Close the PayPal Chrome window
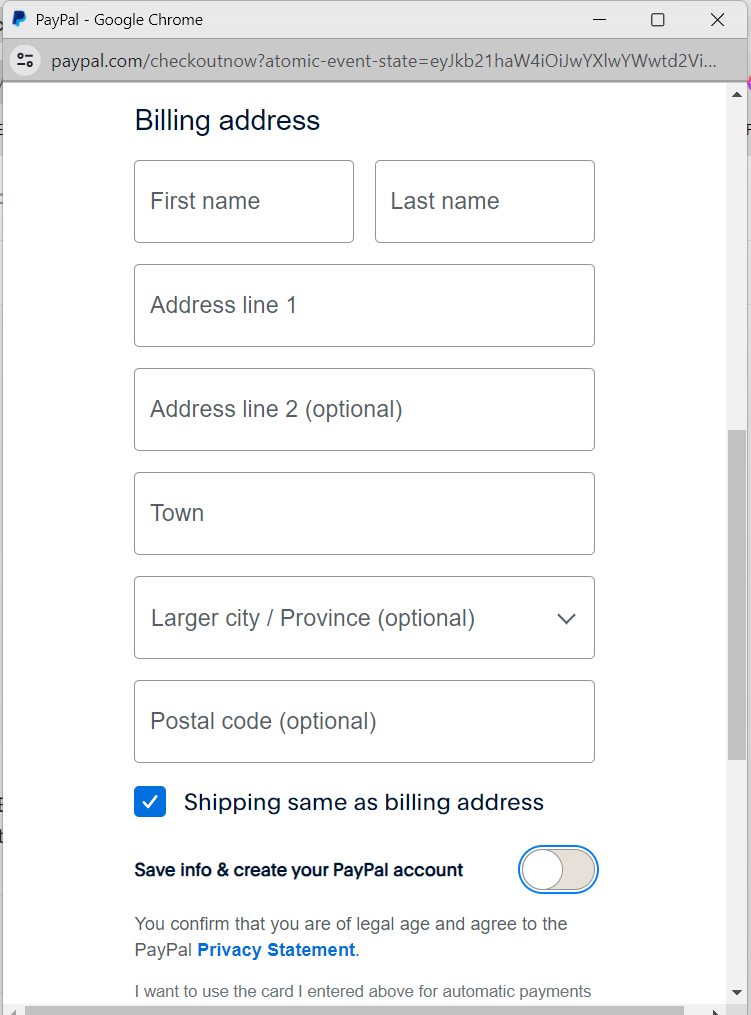Screen dimensions: 751x1015 (717, 19)
